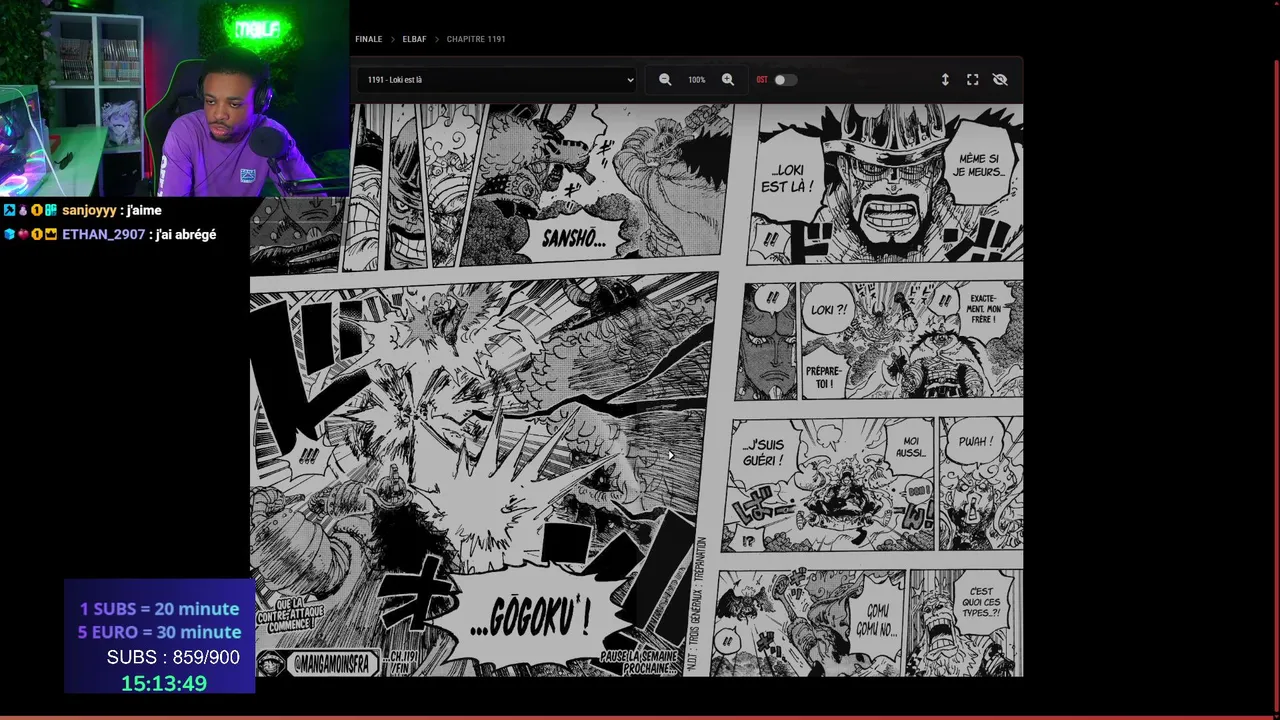Click the CHAPITRE 1191 breadcrumb

click(x=476, y=39)
